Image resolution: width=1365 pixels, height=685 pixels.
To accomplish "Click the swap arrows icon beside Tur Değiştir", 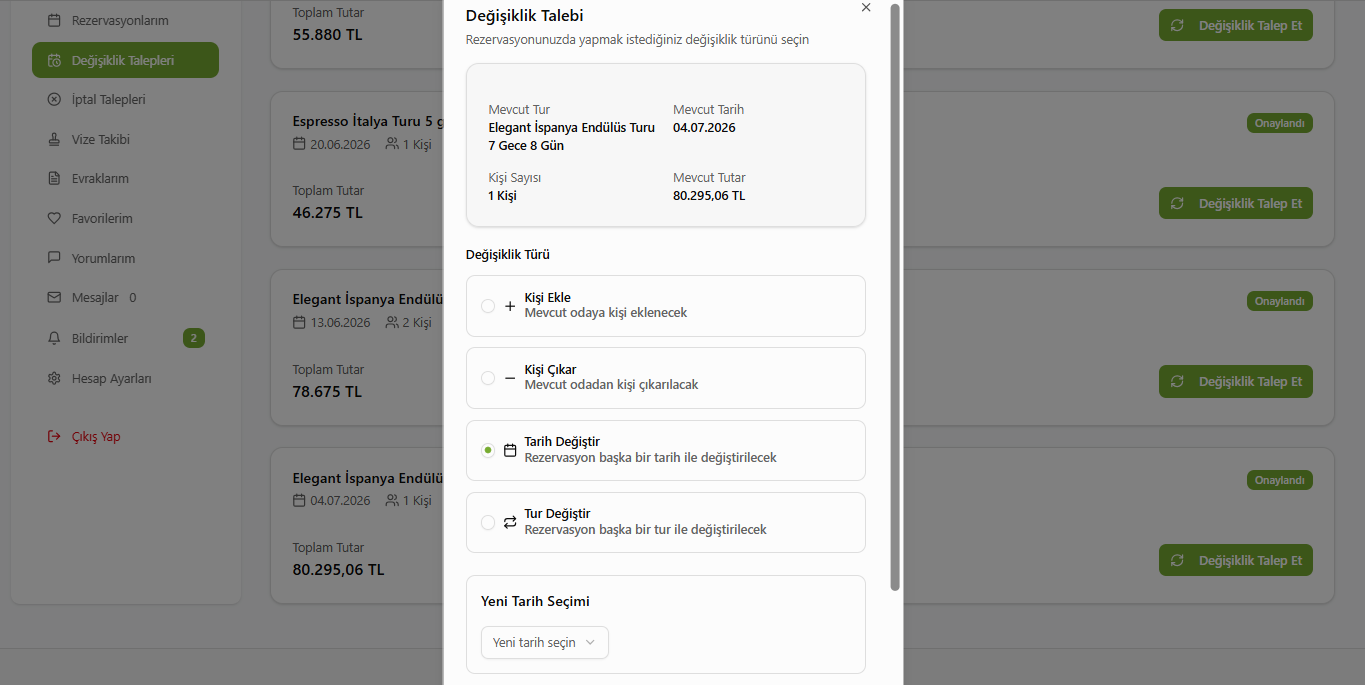I will click(x=510, y=522).
